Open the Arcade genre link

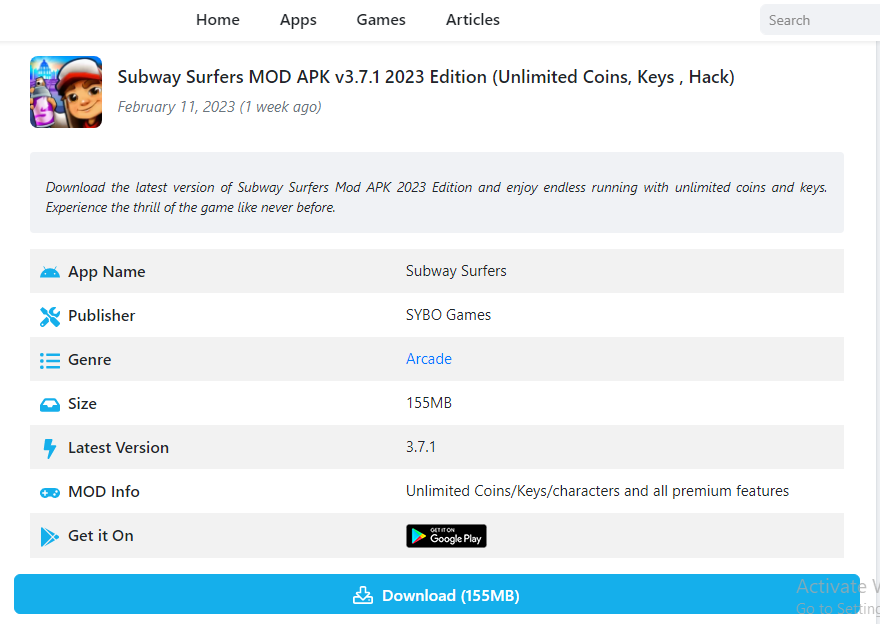pyautogui.click(x=429, y=359)
